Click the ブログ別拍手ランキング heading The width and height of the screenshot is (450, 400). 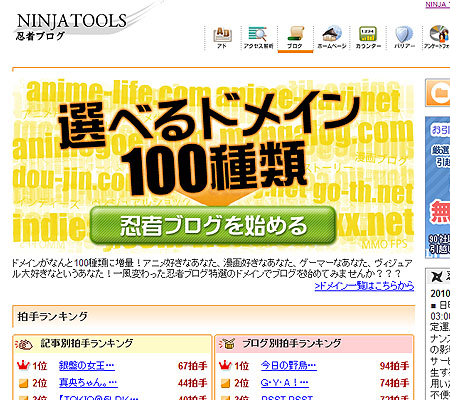(292, 343)
